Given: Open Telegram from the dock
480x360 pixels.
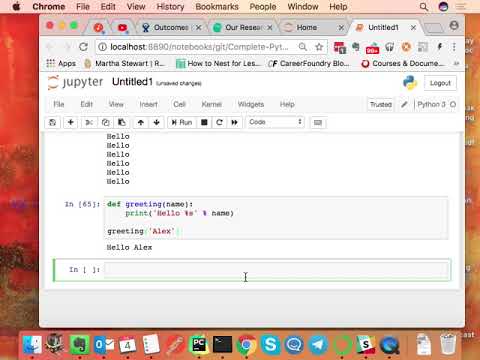Looking at the screenshot, I should [x=318, y=345].
